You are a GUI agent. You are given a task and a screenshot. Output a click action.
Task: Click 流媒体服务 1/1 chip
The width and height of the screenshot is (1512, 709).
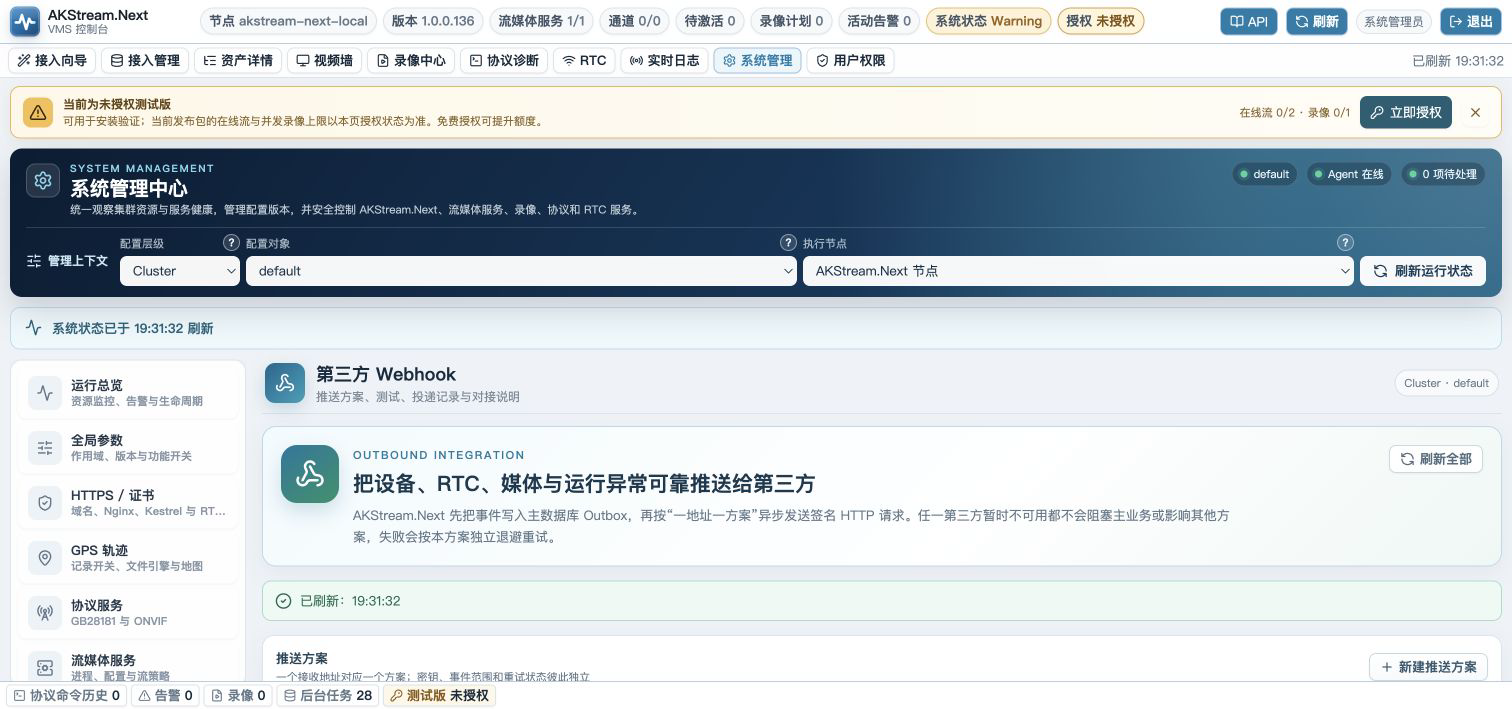(541, 21)
